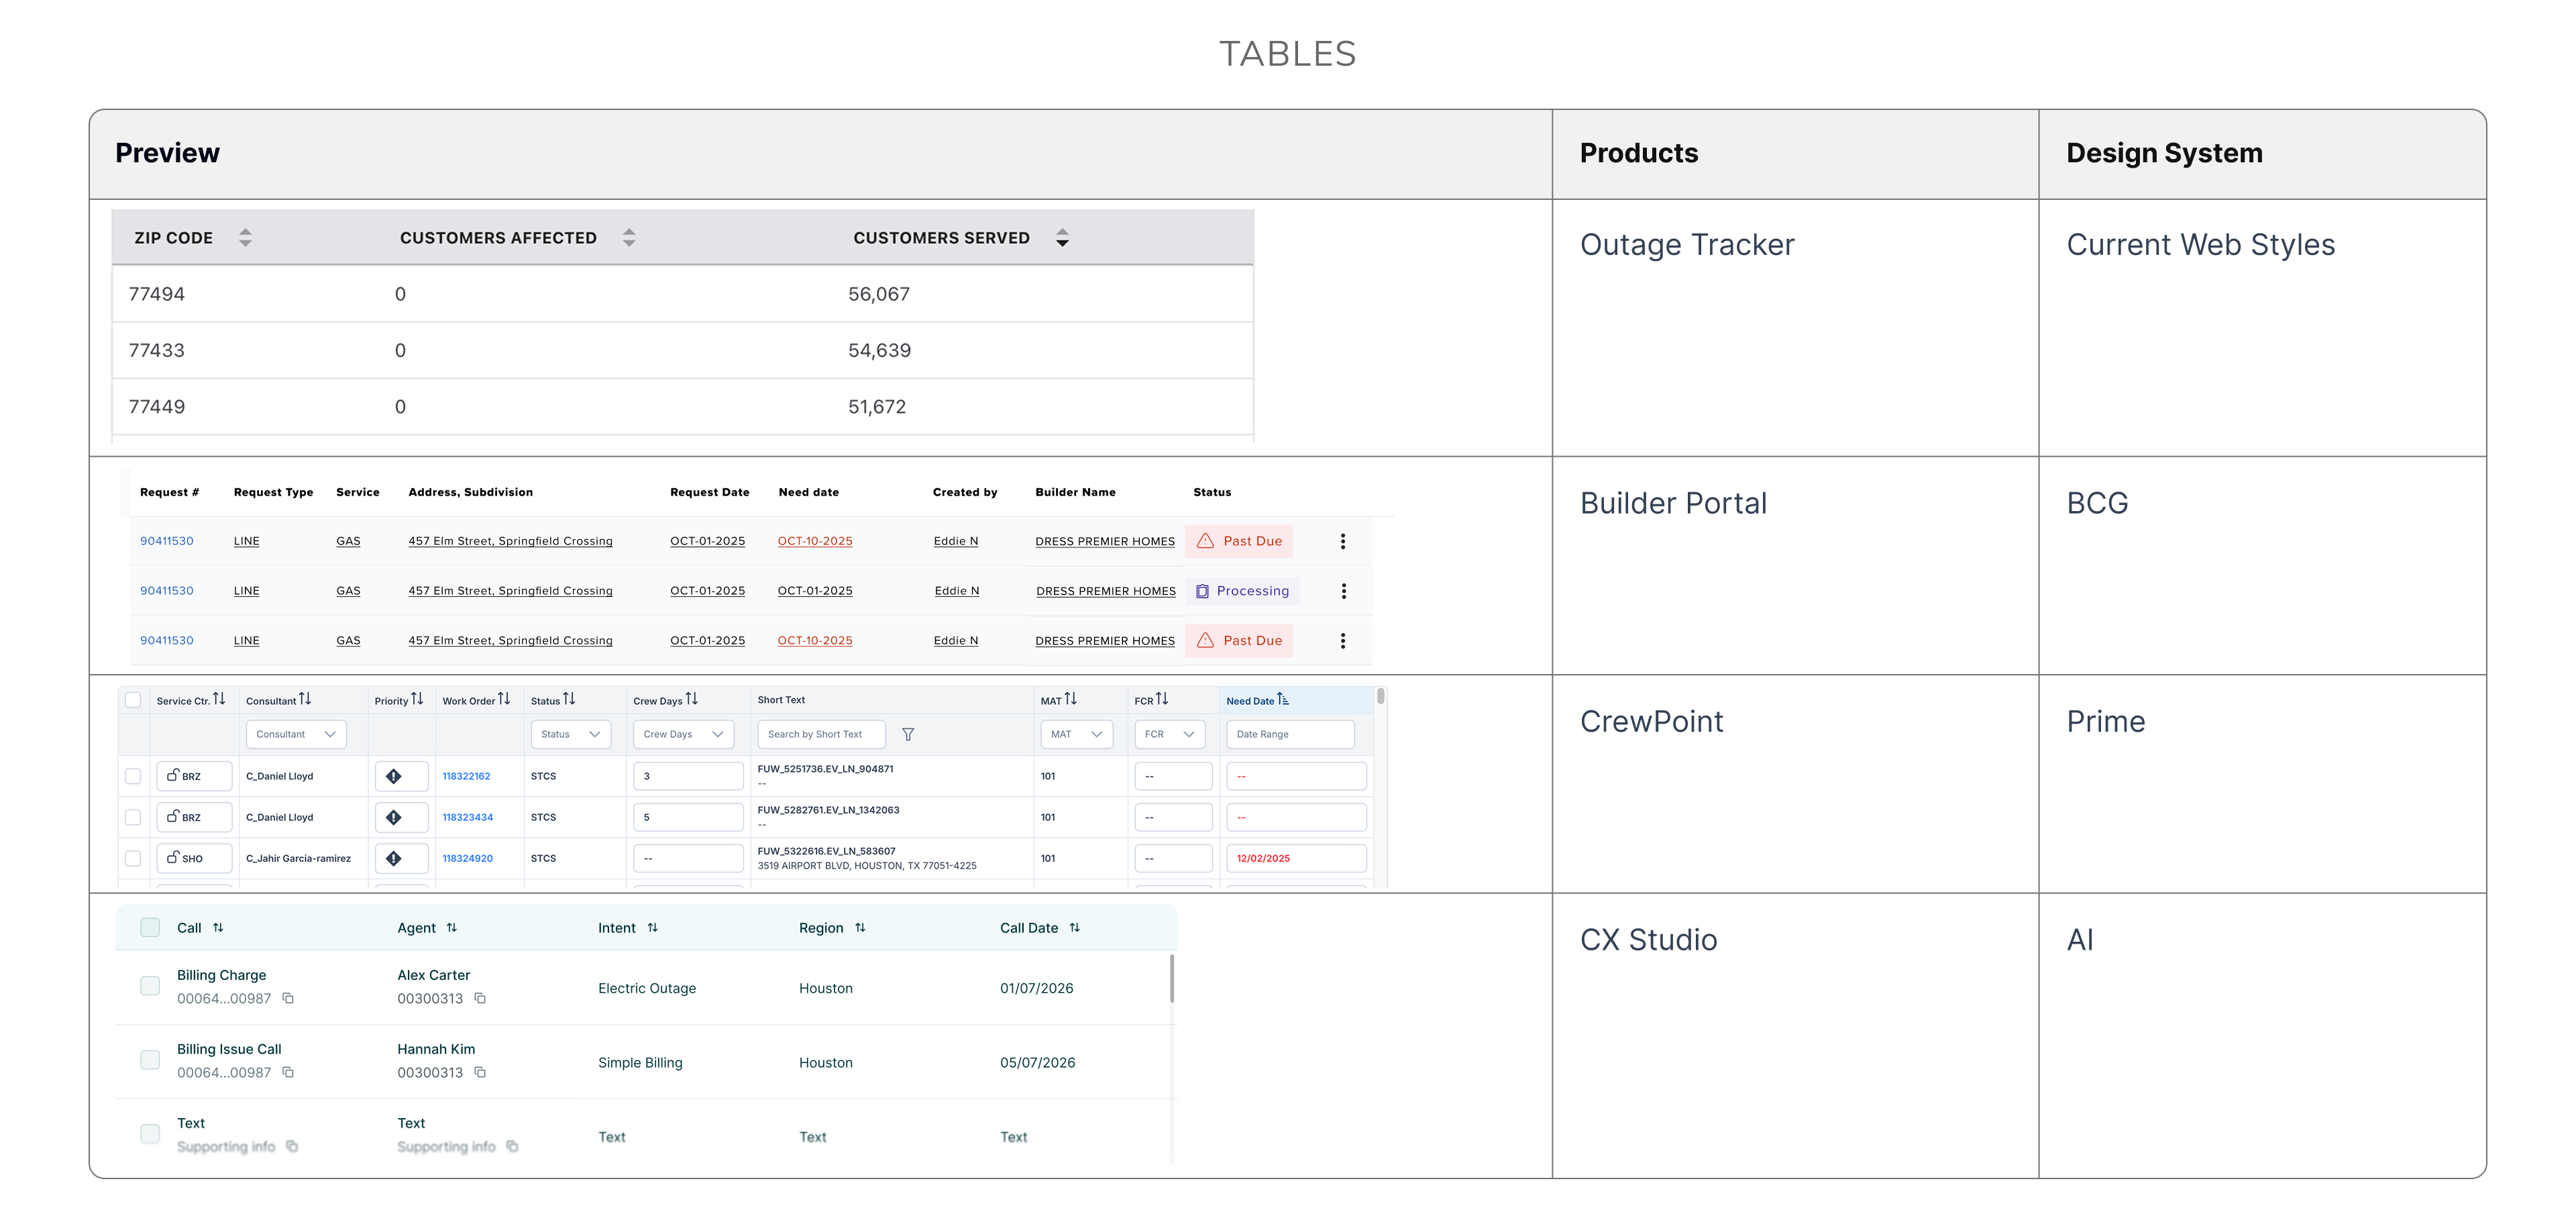Image resolution: width=2576 pixels, height=1210 pixels.
Task: Click sort icon beside Crew Days header
Action: click(692, 699)
